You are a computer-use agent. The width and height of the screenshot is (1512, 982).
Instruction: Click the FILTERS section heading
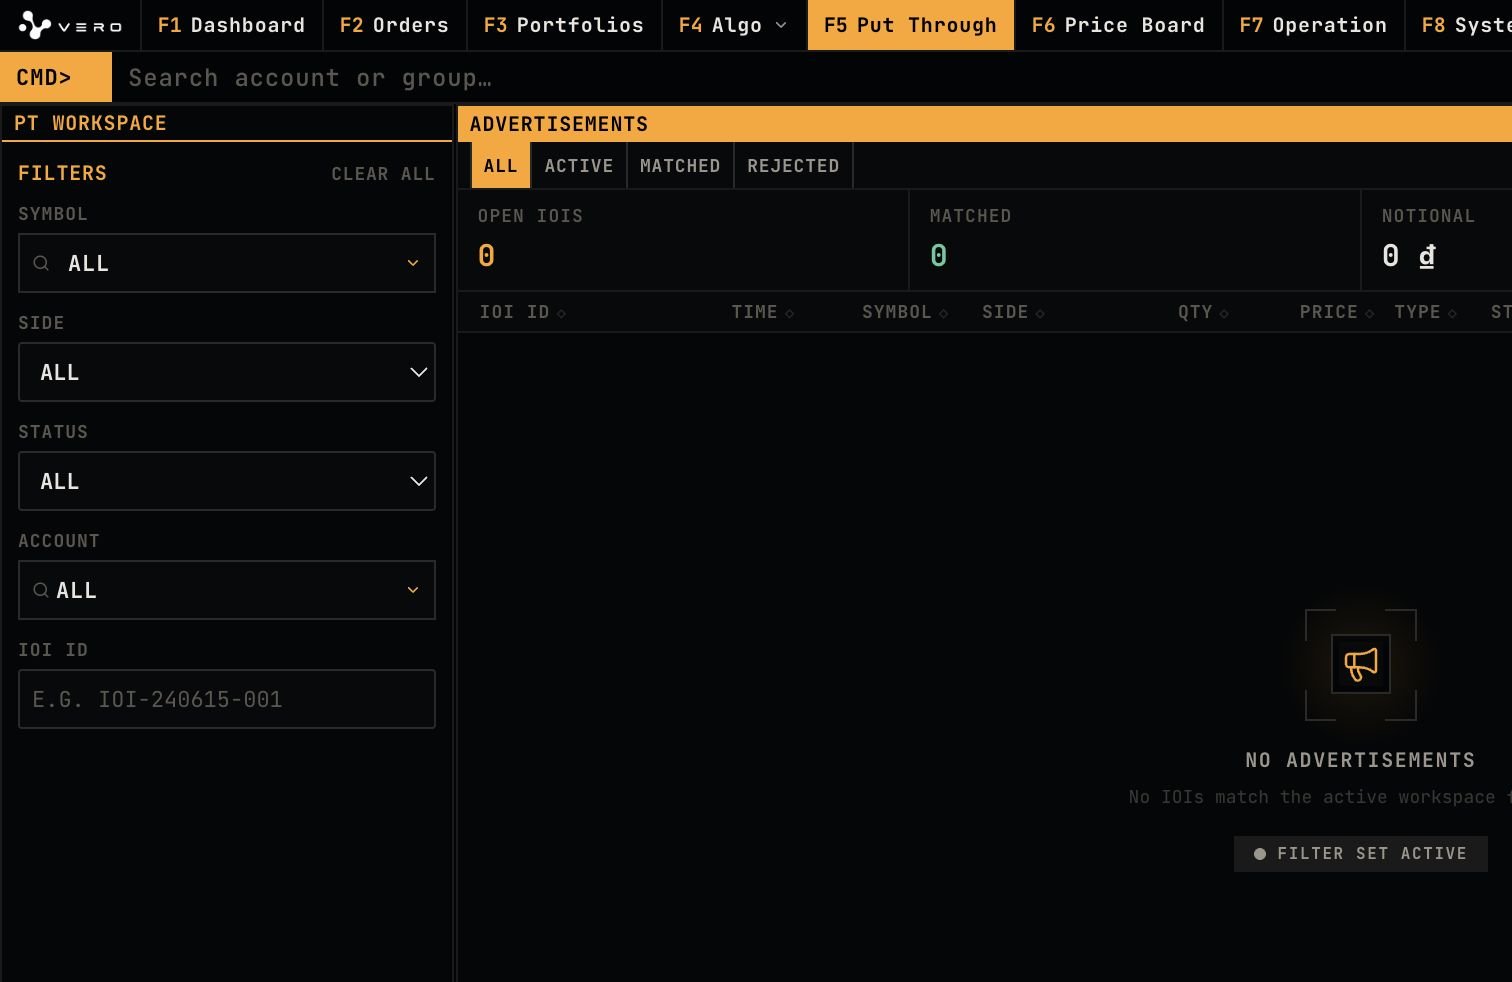point(62,173)
